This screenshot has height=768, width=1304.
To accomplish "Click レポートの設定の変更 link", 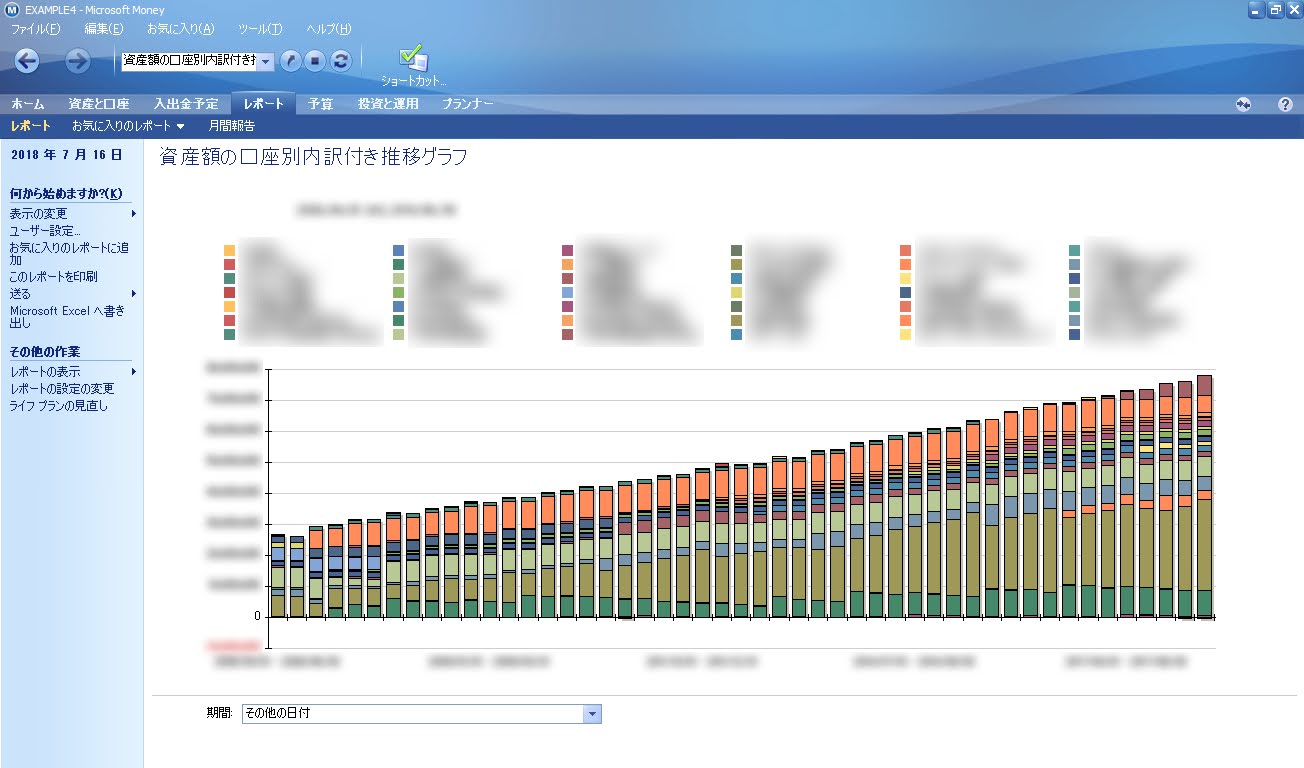I will [62, 389].
